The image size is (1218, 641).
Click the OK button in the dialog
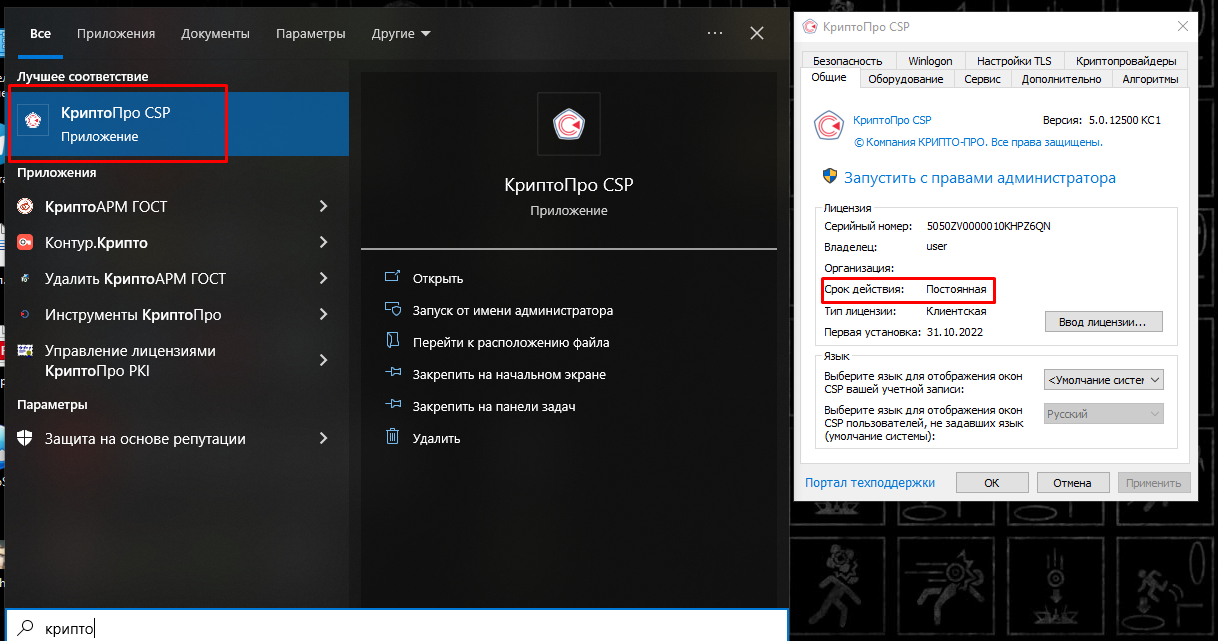992,482
